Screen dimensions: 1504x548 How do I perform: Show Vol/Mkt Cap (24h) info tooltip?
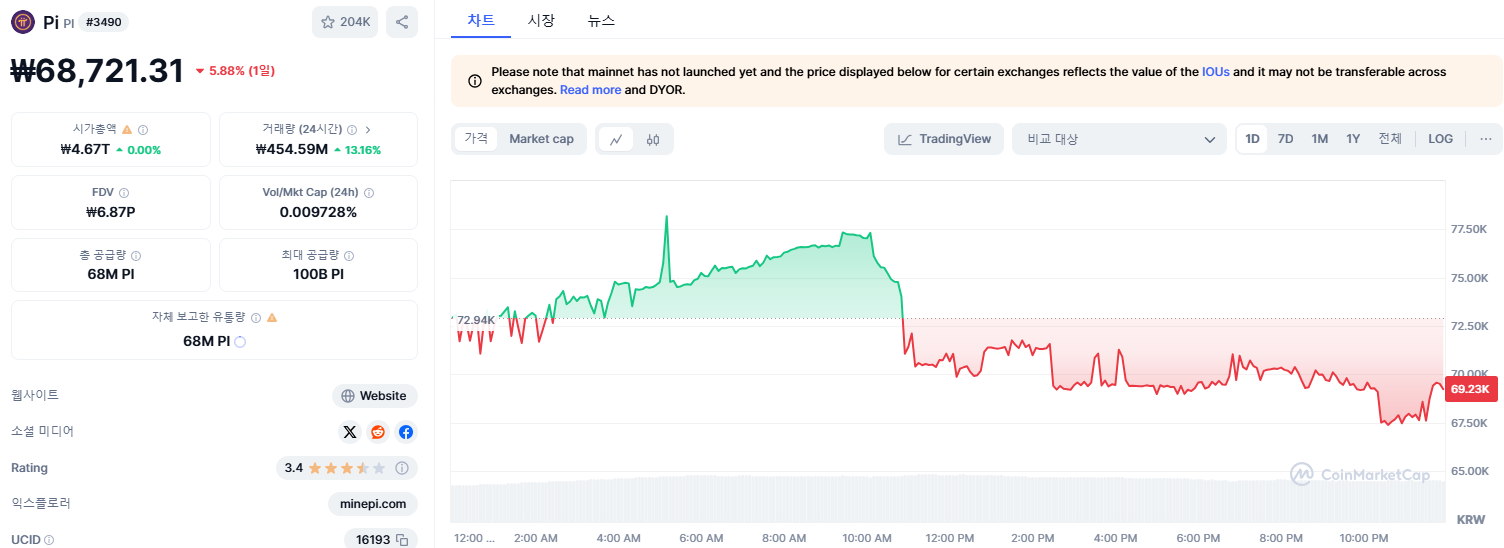click(369, 192)
